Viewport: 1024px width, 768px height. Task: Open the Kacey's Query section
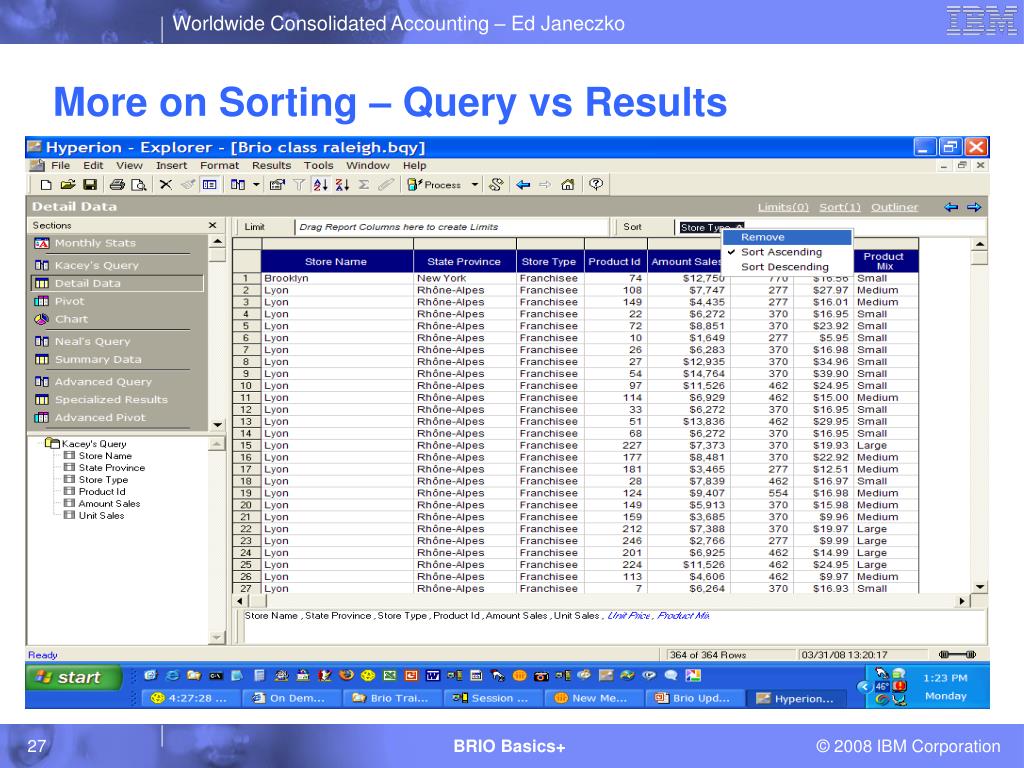96,265
